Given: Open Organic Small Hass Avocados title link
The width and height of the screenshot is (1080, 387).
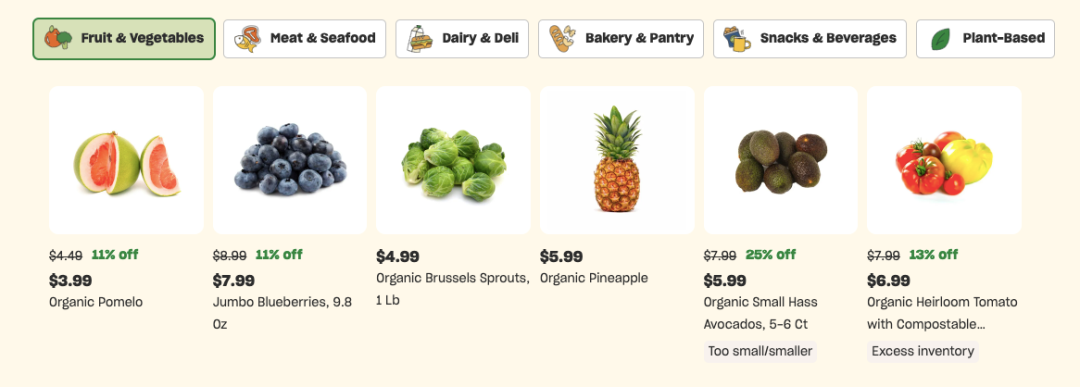Looking at the screenshot, I should (760, 313).
